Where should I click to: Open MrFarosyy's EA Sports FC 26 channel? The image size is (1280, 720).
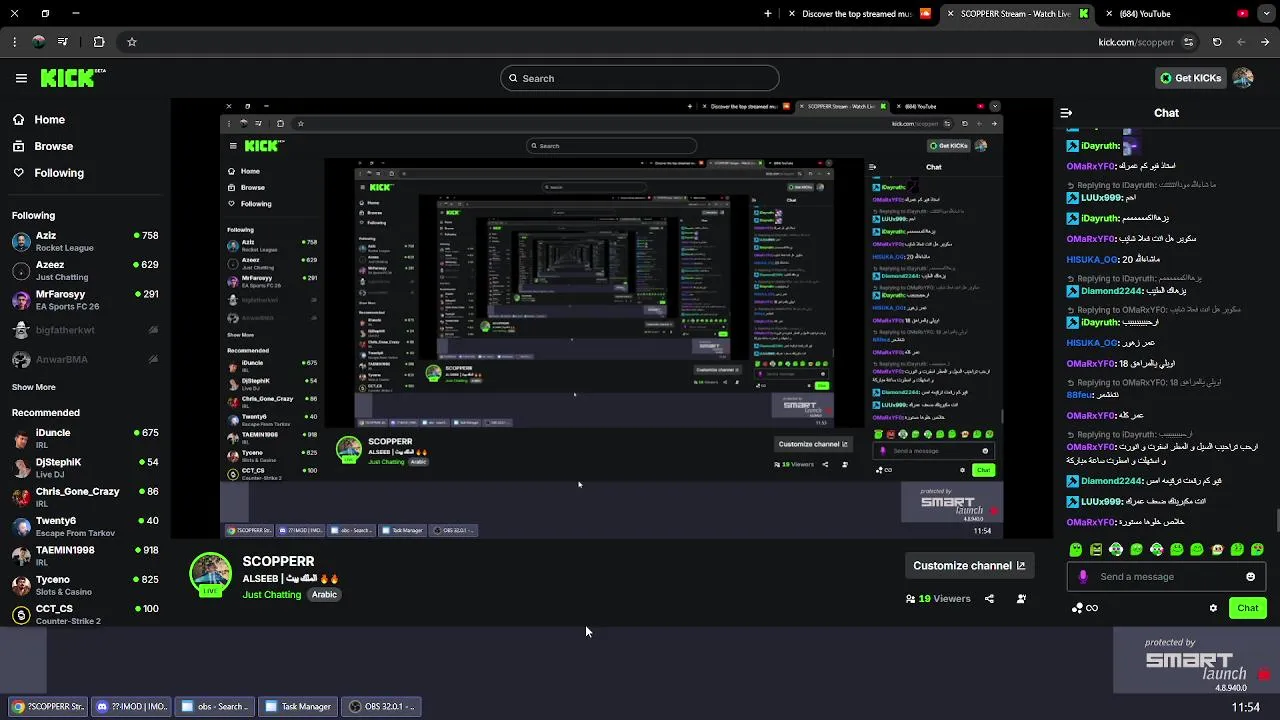coord(85,300)
